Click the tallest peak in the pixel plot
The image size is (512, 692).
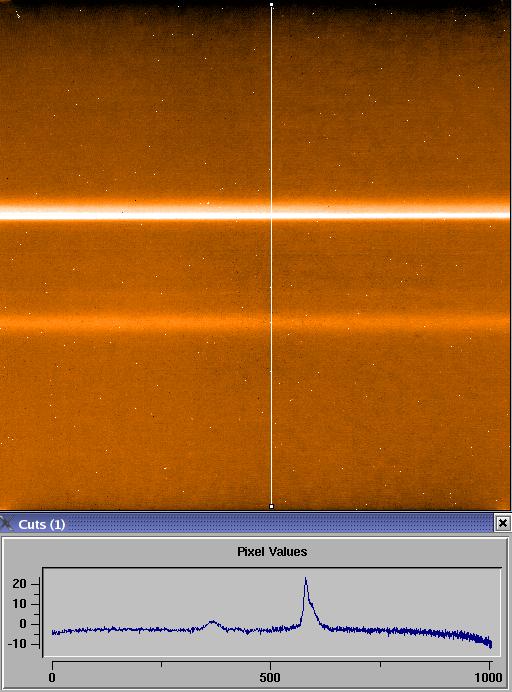305,579
